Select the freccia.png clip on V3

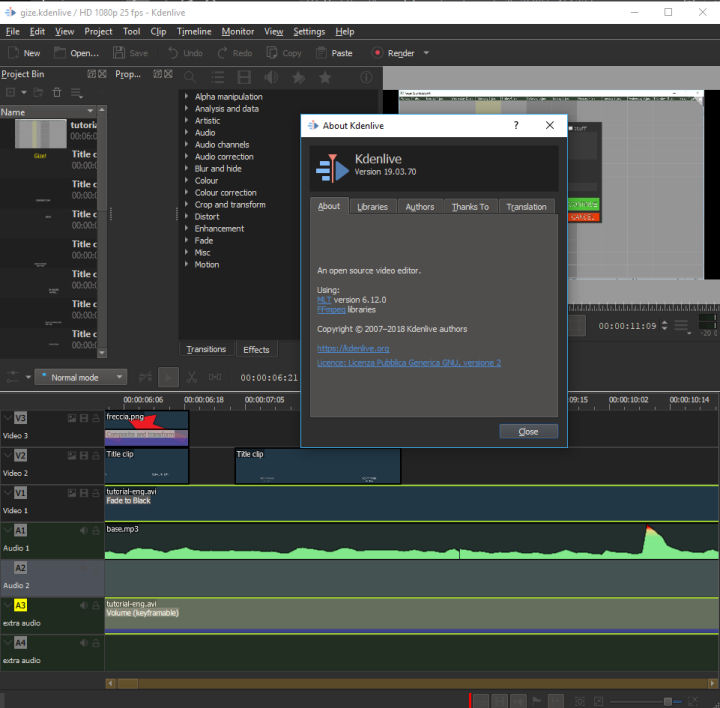point(146,420)
